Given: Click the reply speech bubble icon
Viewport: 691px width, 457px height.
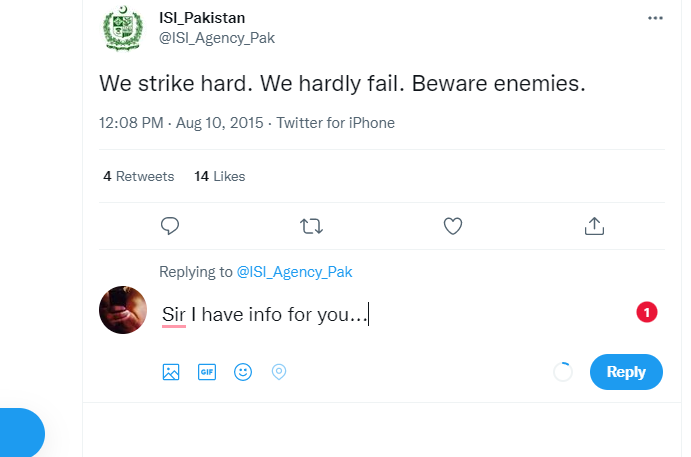Looking at the screenshot, I should [170, 226].
